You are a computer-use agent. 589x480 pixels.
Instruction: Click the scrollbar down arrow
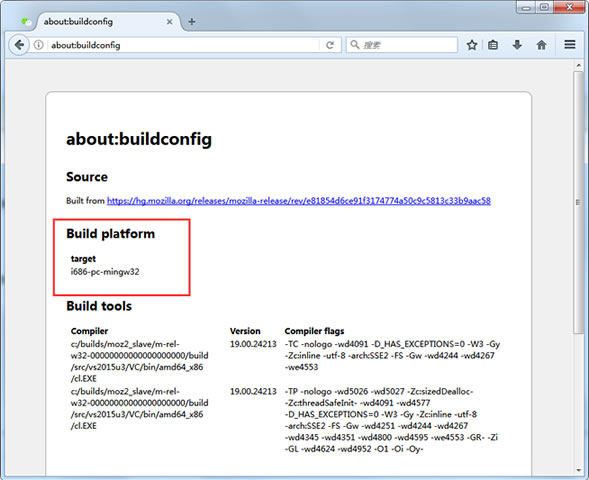coord(578,470)
